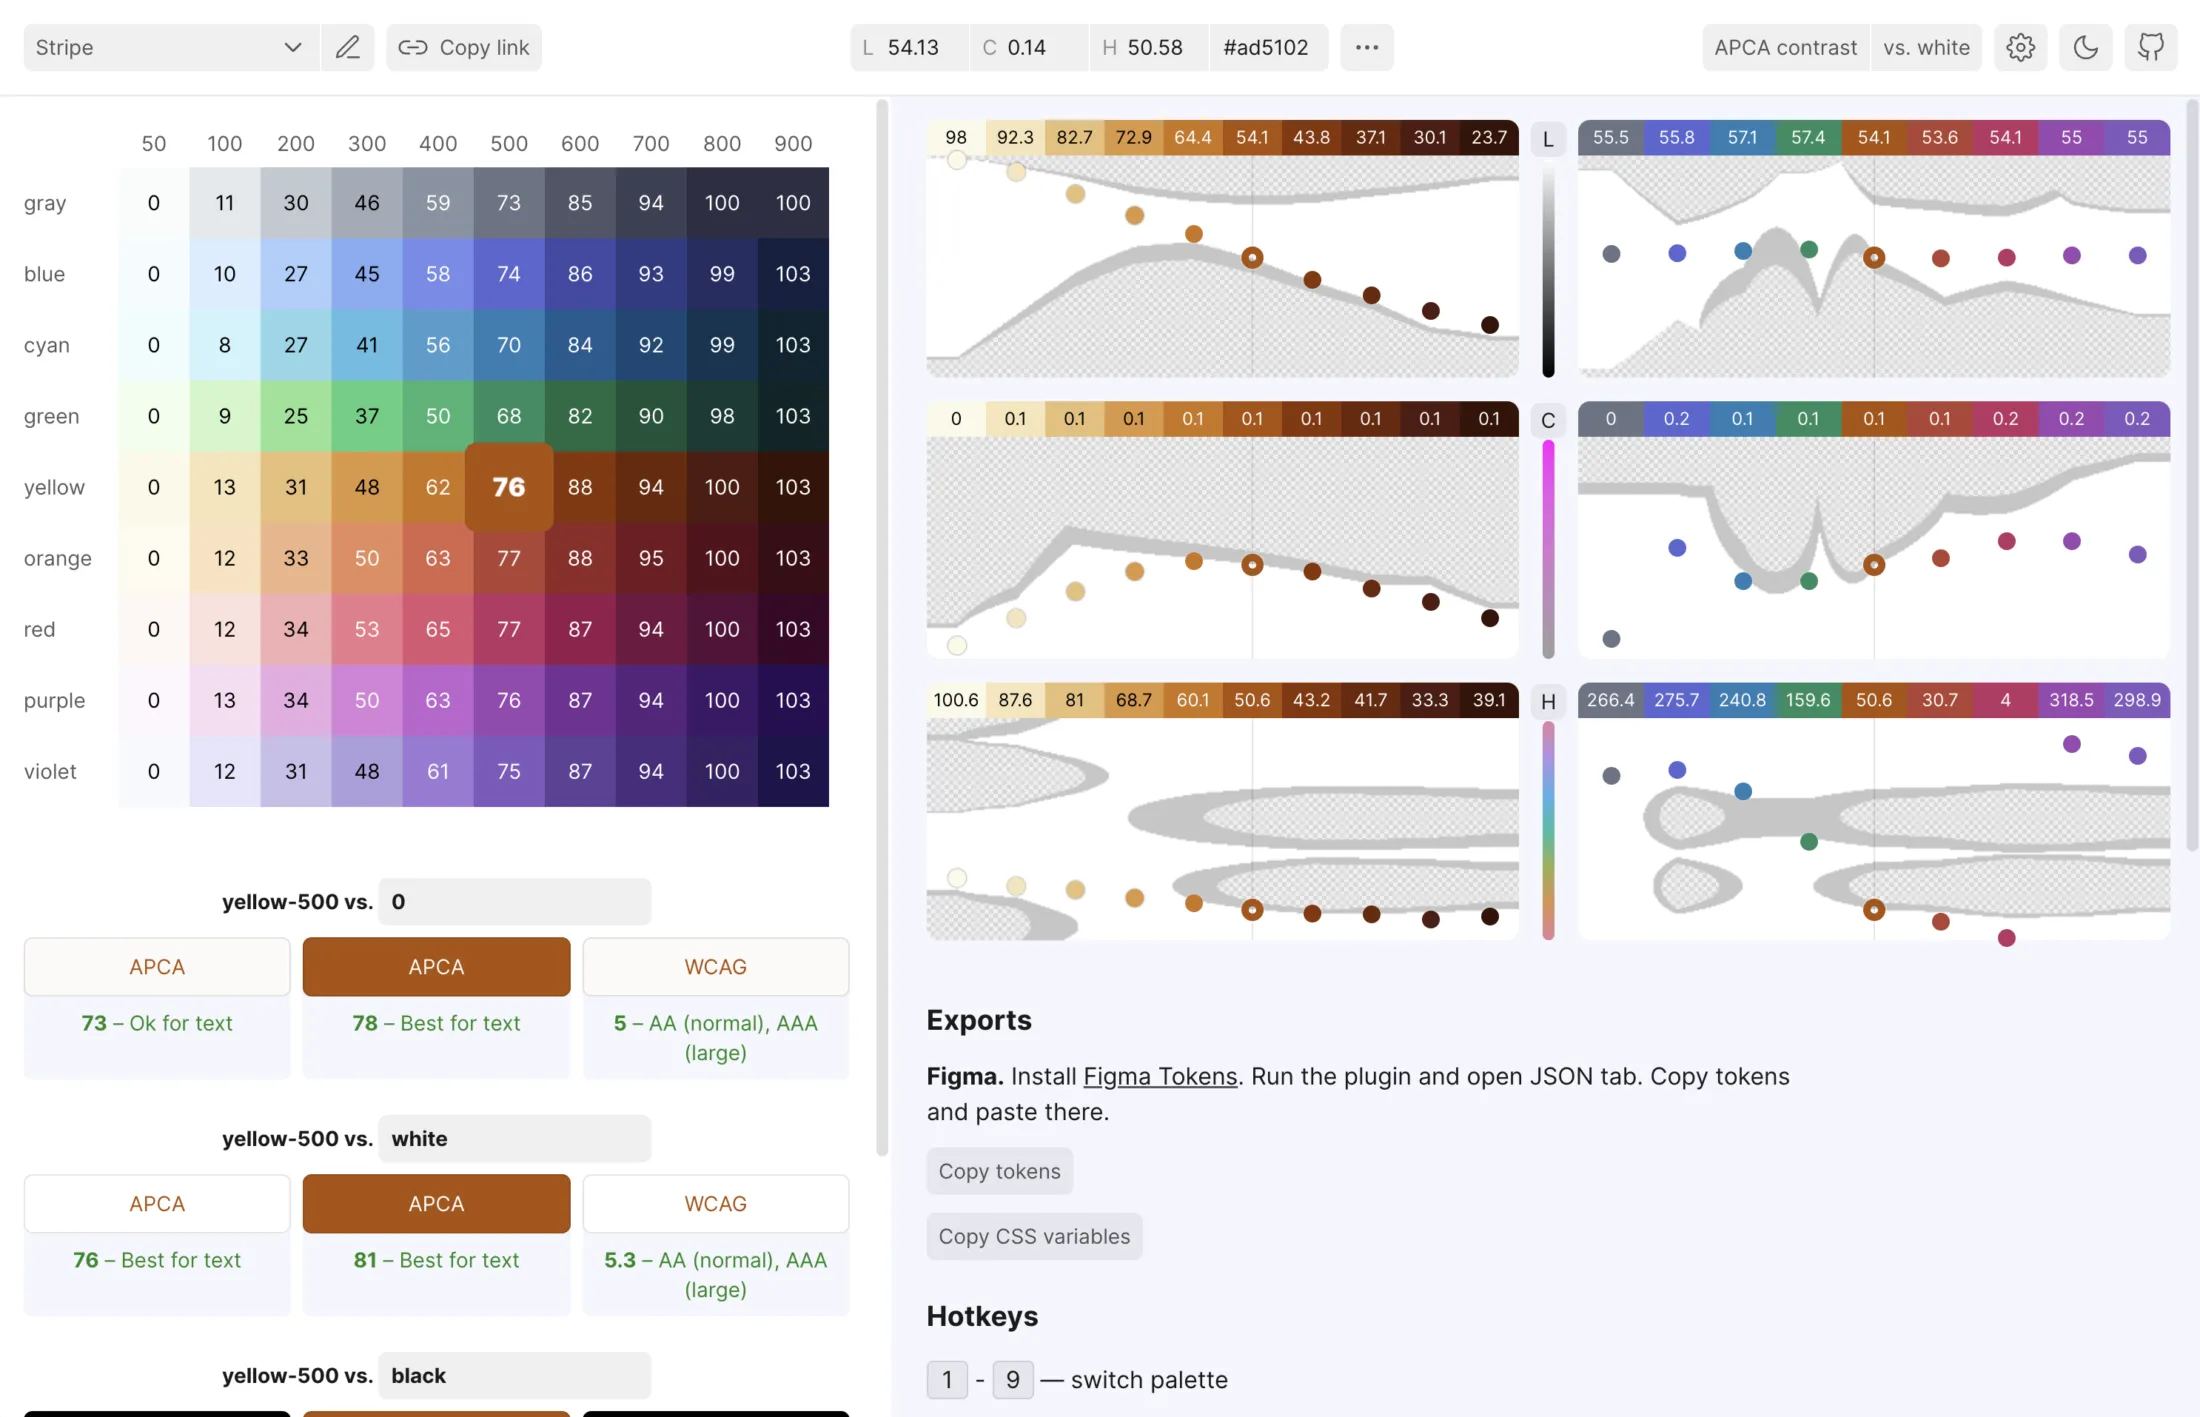Open the Figma Tokens link

pyautogui.click(x=1160, y=1076)
